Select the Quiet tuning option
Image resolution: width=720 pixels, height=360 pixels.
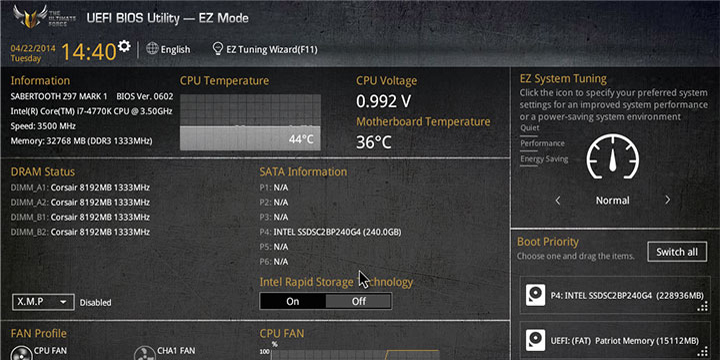[x=529, y=128]
